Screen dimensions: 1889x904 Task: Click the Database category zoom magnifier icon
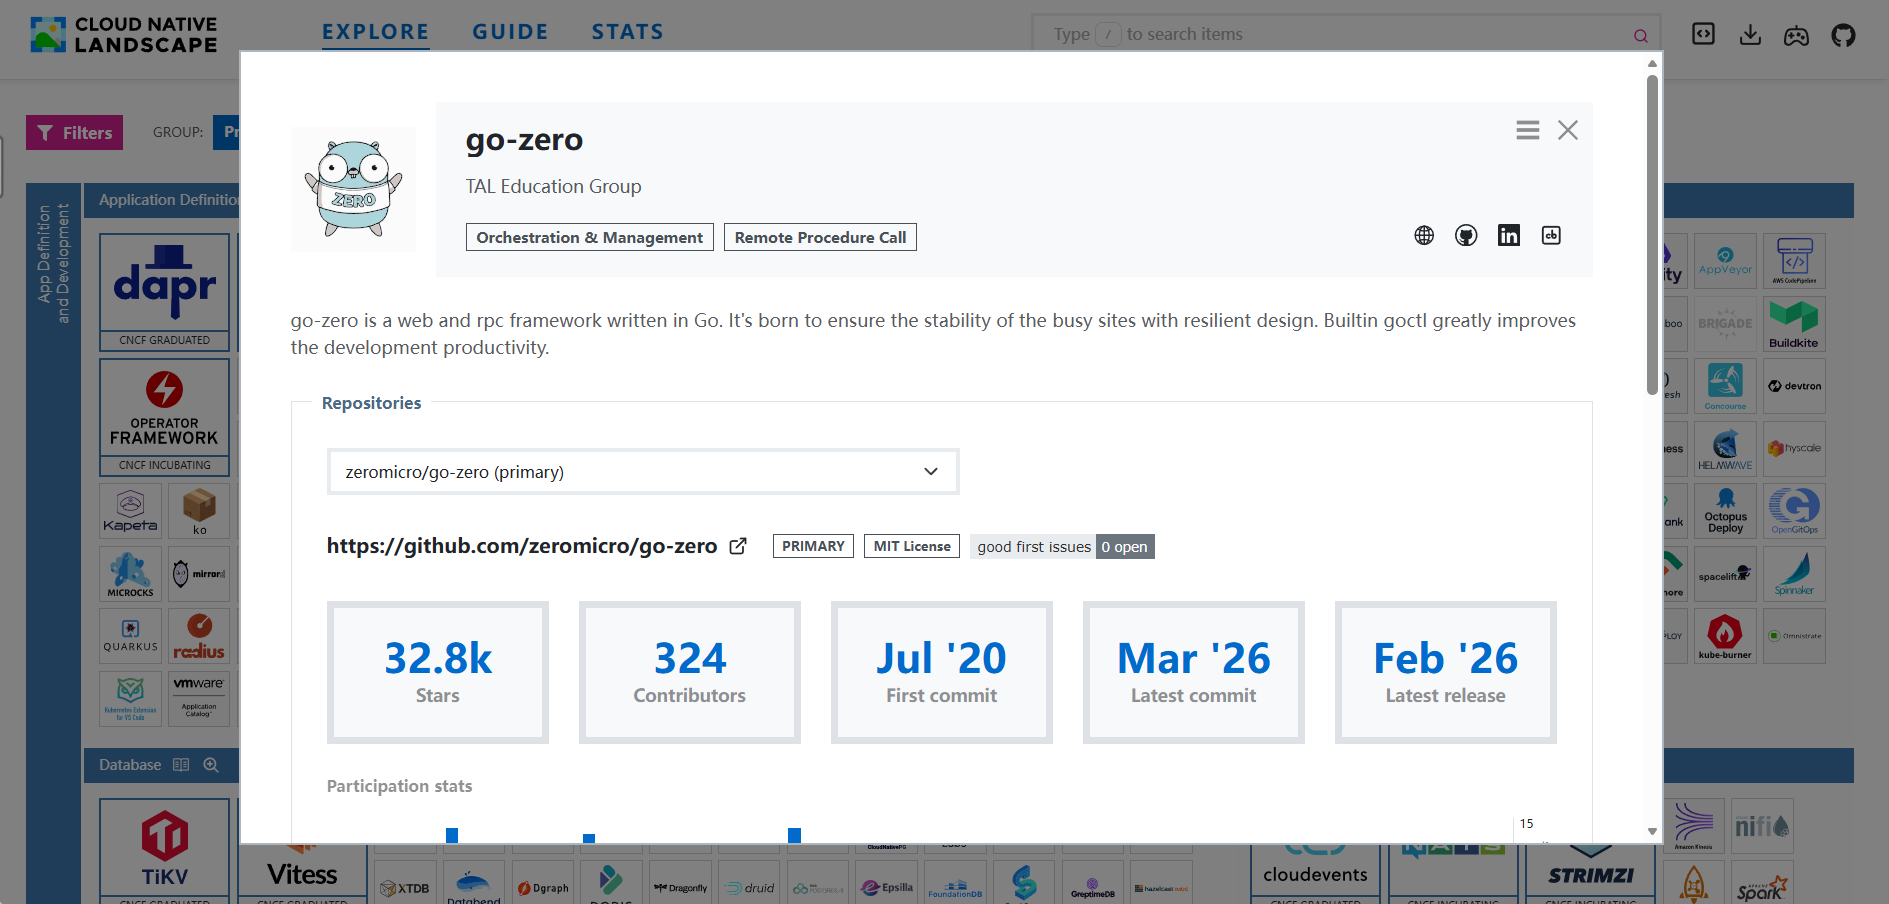point(211,765)
